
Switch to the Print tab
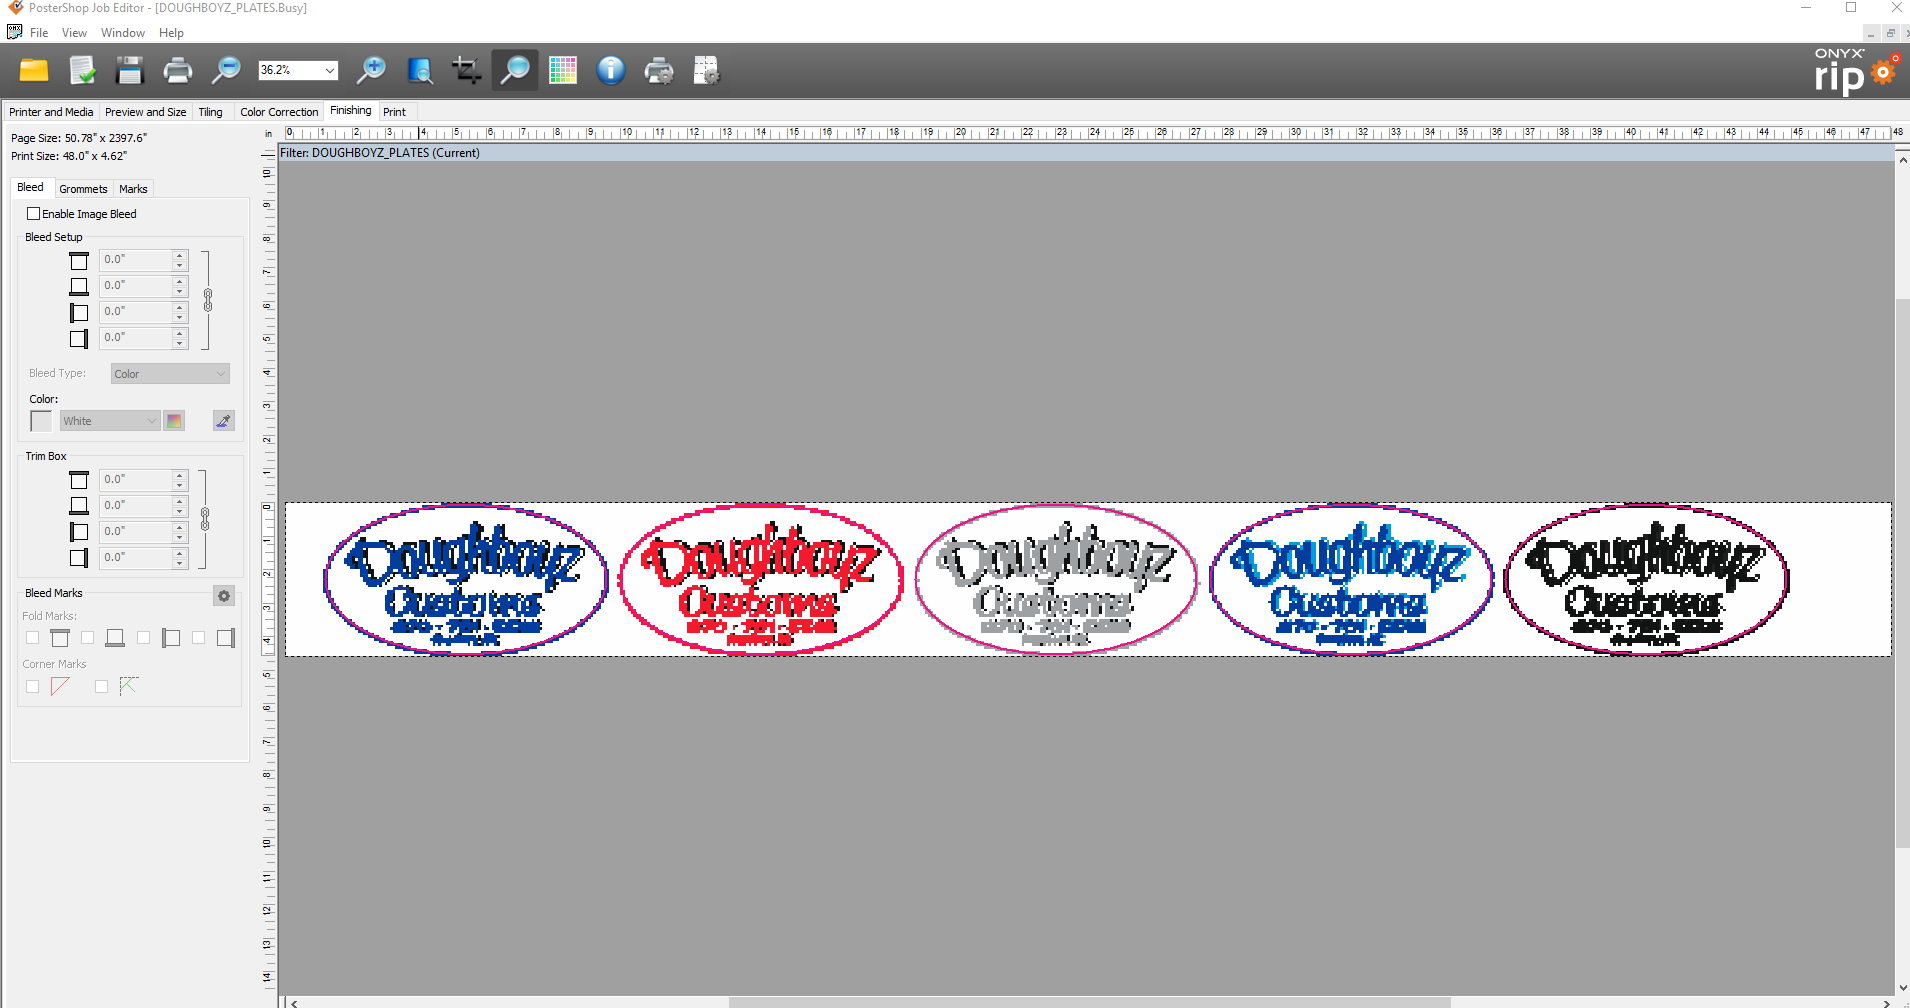click(394, 112)
